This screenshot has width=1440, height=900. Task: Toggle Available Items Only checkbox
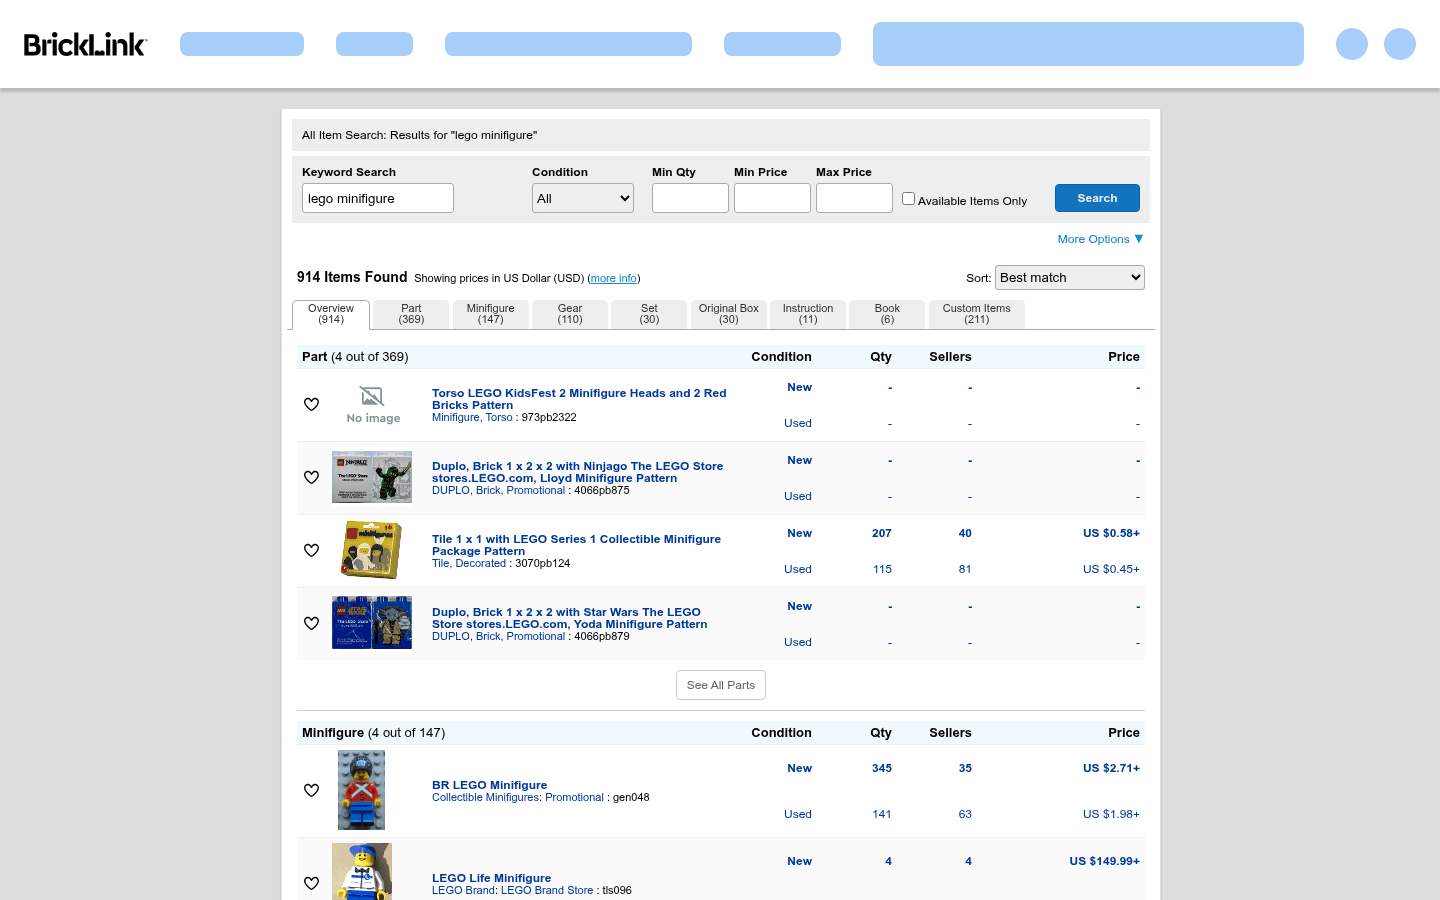tap(908, 199)
